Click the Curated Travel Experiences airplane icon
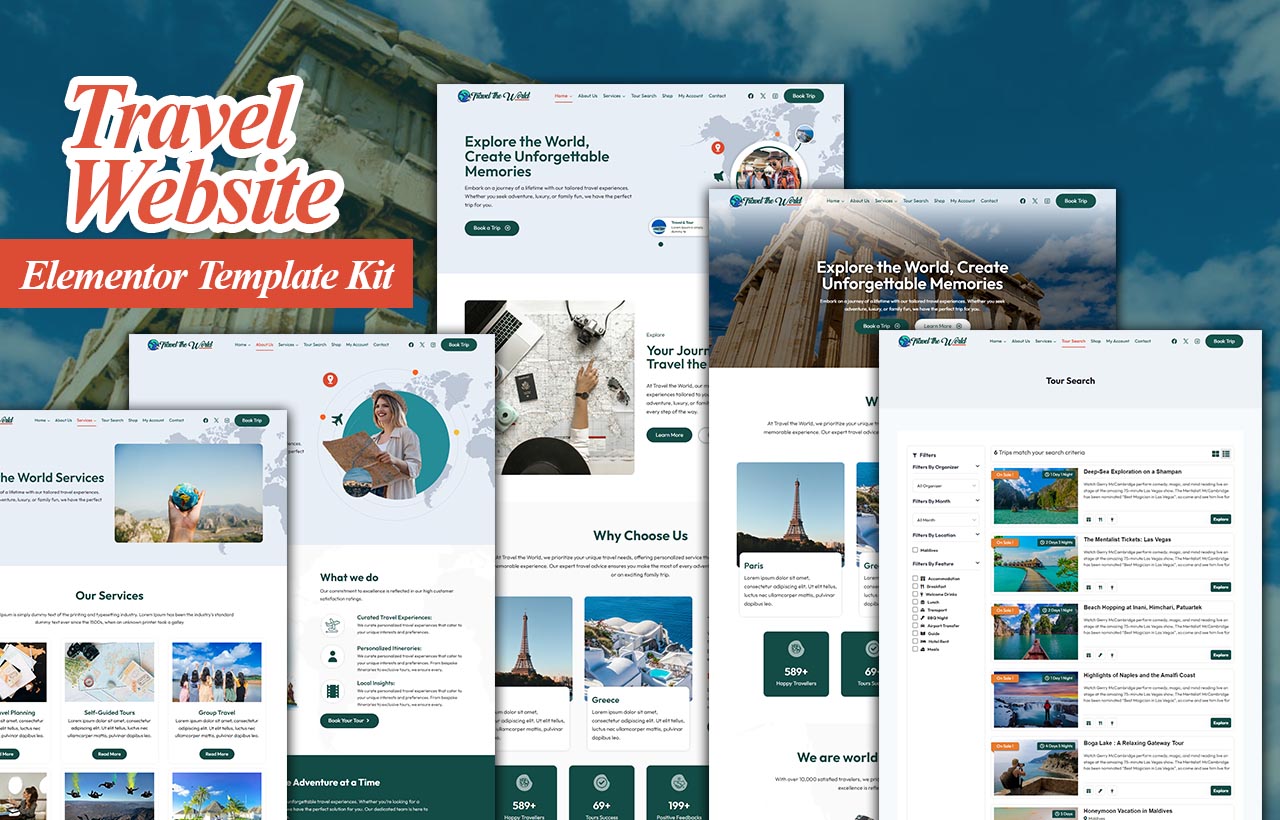 tap(333, 625)
